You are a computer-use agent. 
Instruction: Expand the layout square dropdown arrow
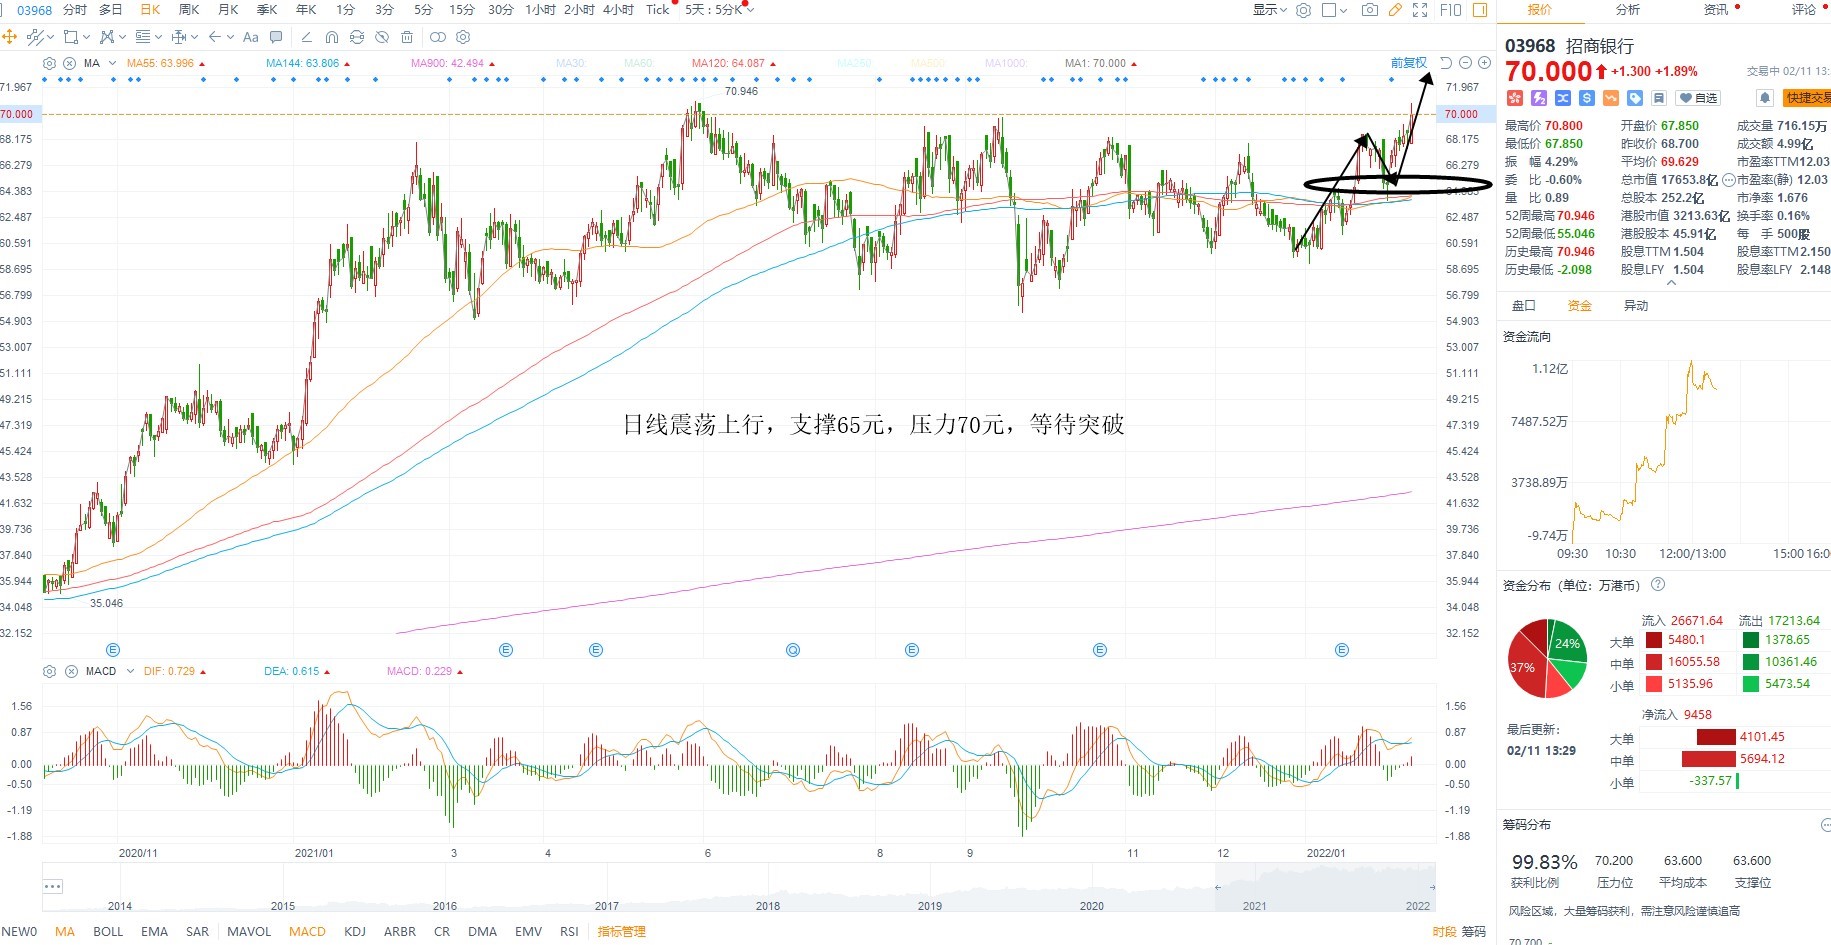pos(1343,10)
